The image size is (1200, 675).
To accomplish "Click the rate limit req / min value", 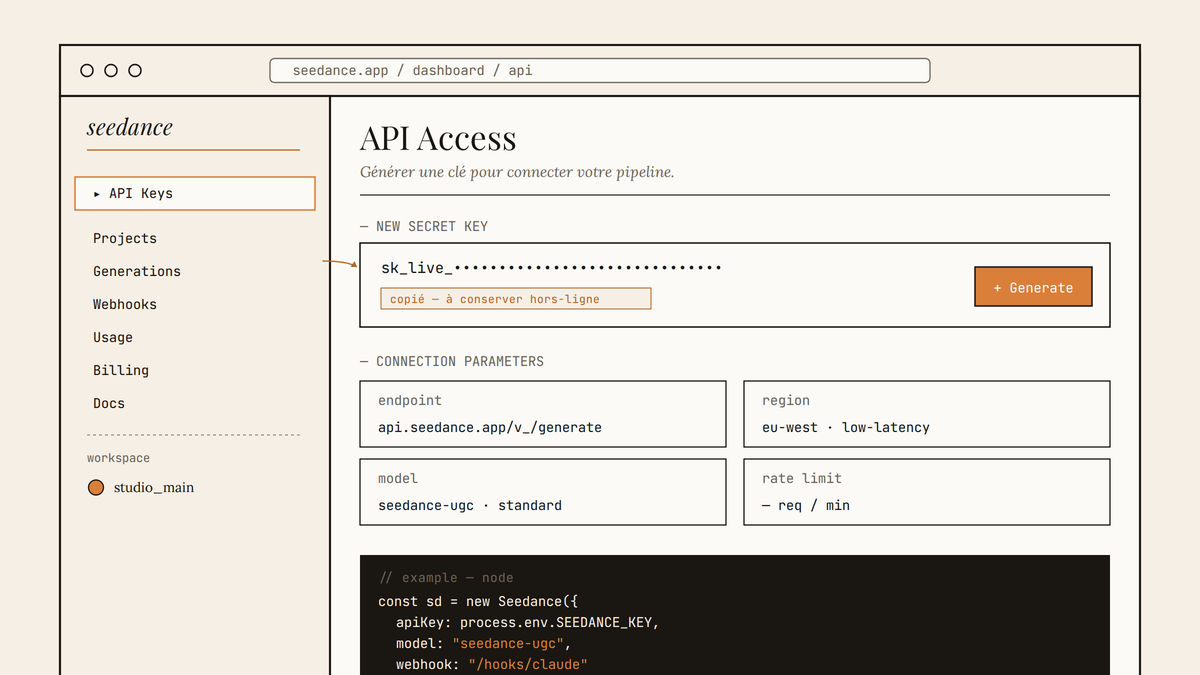I will 806,505.
